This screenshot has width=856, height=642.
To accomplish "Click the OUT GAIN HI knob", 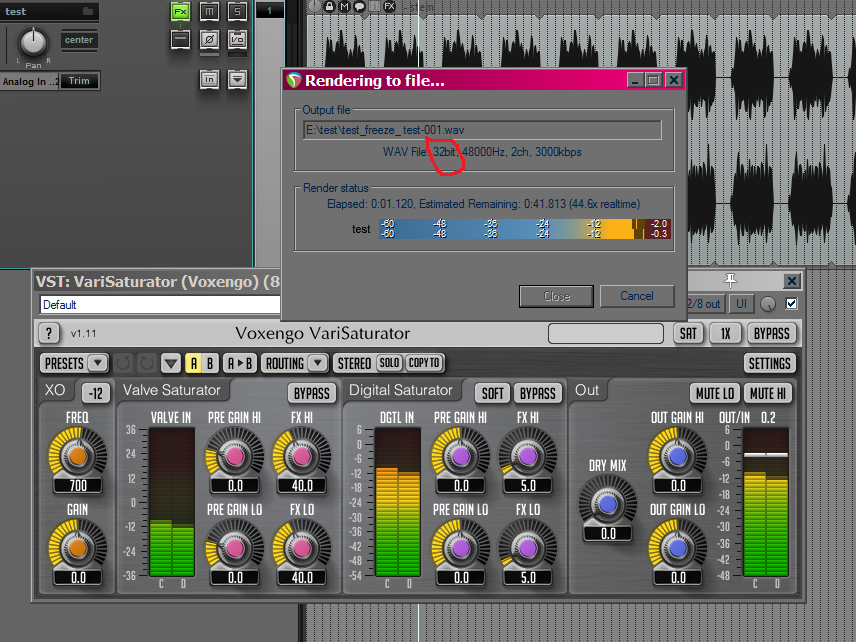I will click(x=677, y=456).
